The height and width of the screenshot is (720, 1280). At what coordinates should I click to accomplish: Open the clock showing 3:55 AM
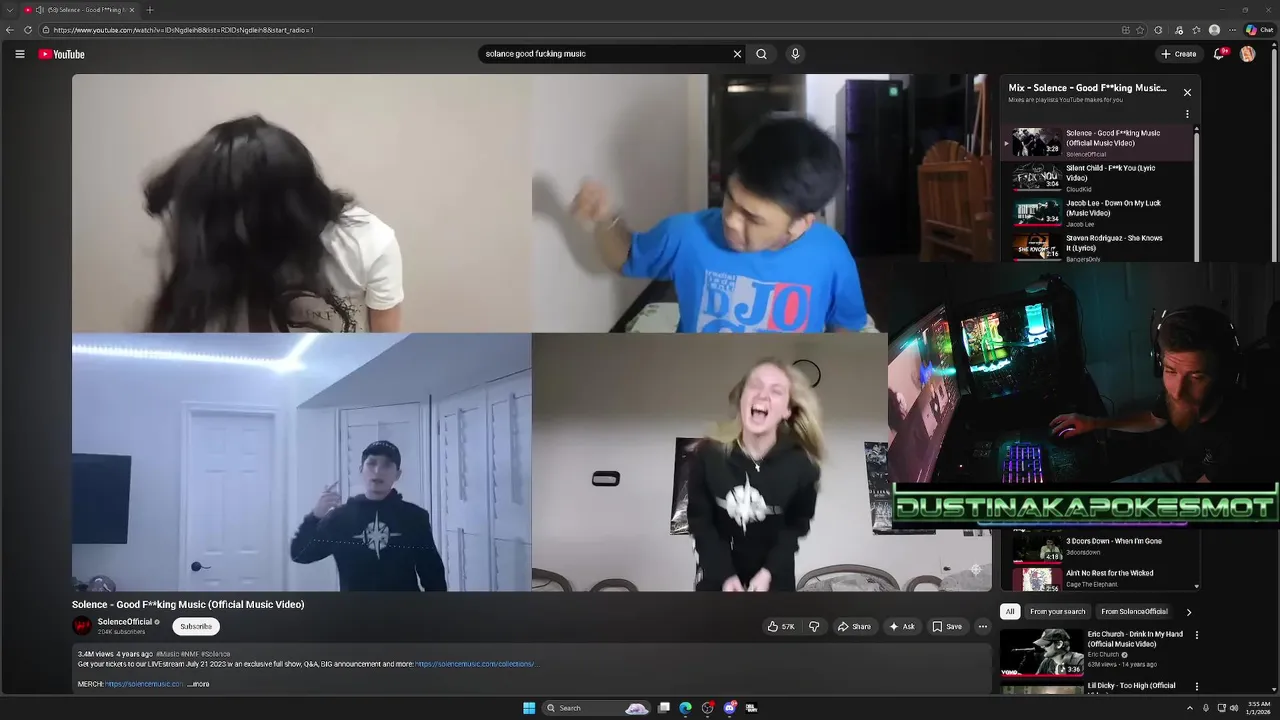(x=1259, y=708)
